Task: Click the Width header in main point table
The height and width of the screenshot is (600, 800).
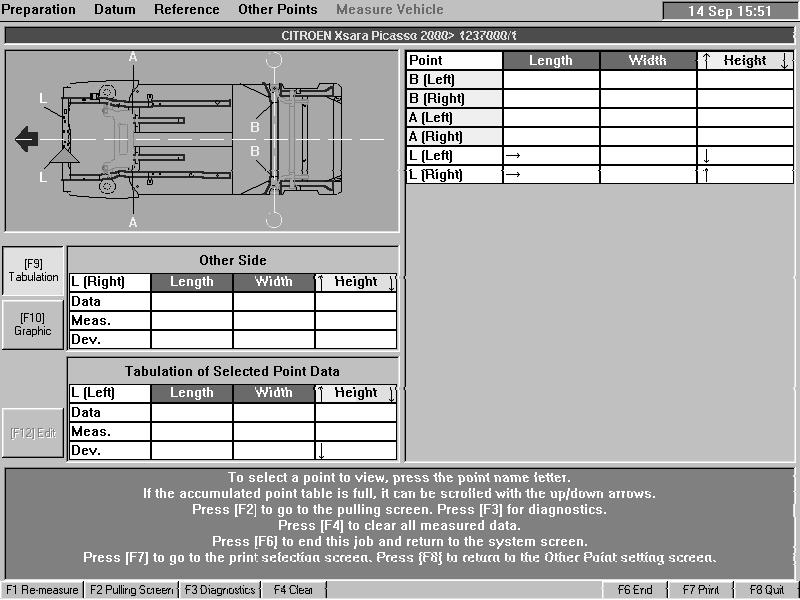Action: 648,60
